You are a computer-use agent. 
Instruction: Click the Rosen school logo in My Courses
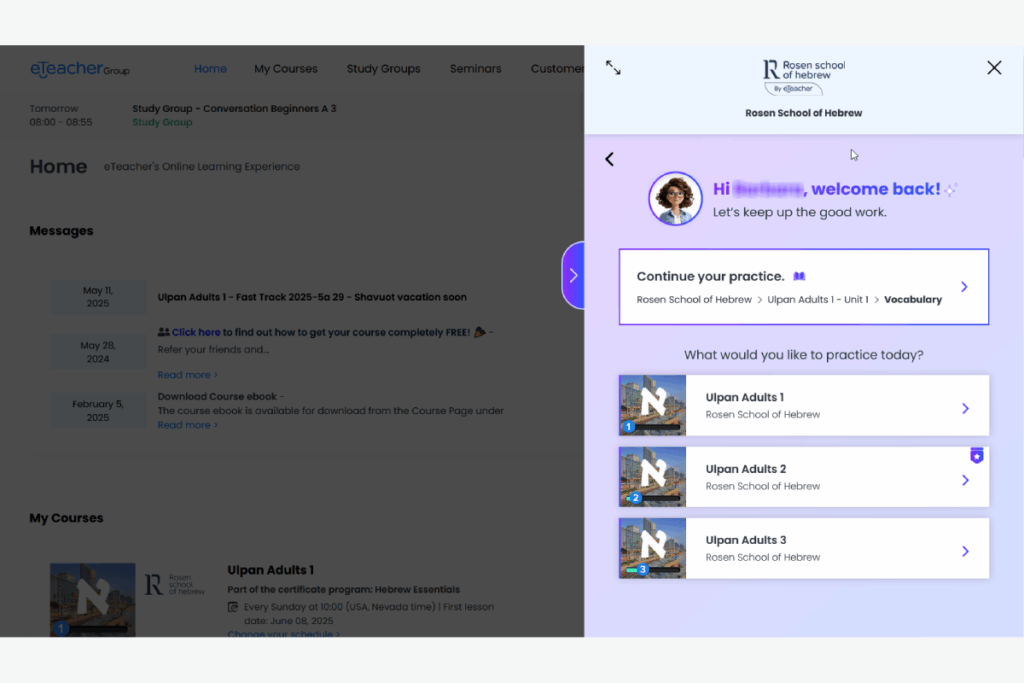coord(174,584)
